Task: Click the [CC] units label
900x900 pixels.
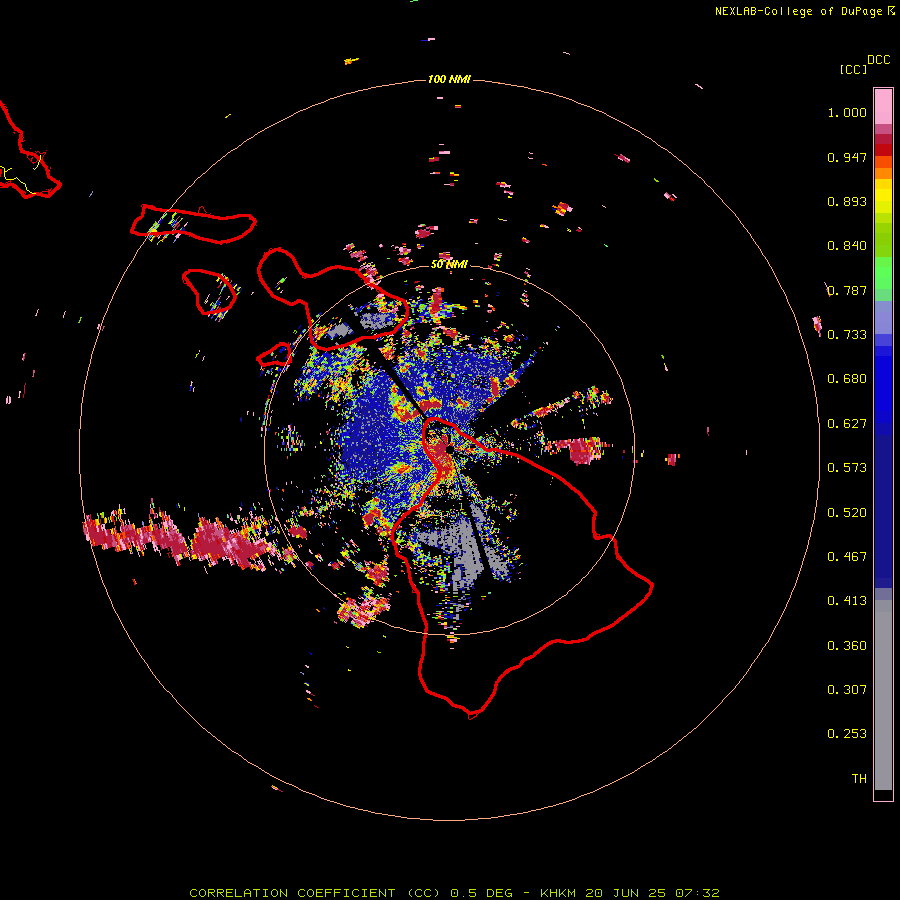Action: tap(853, 69)
